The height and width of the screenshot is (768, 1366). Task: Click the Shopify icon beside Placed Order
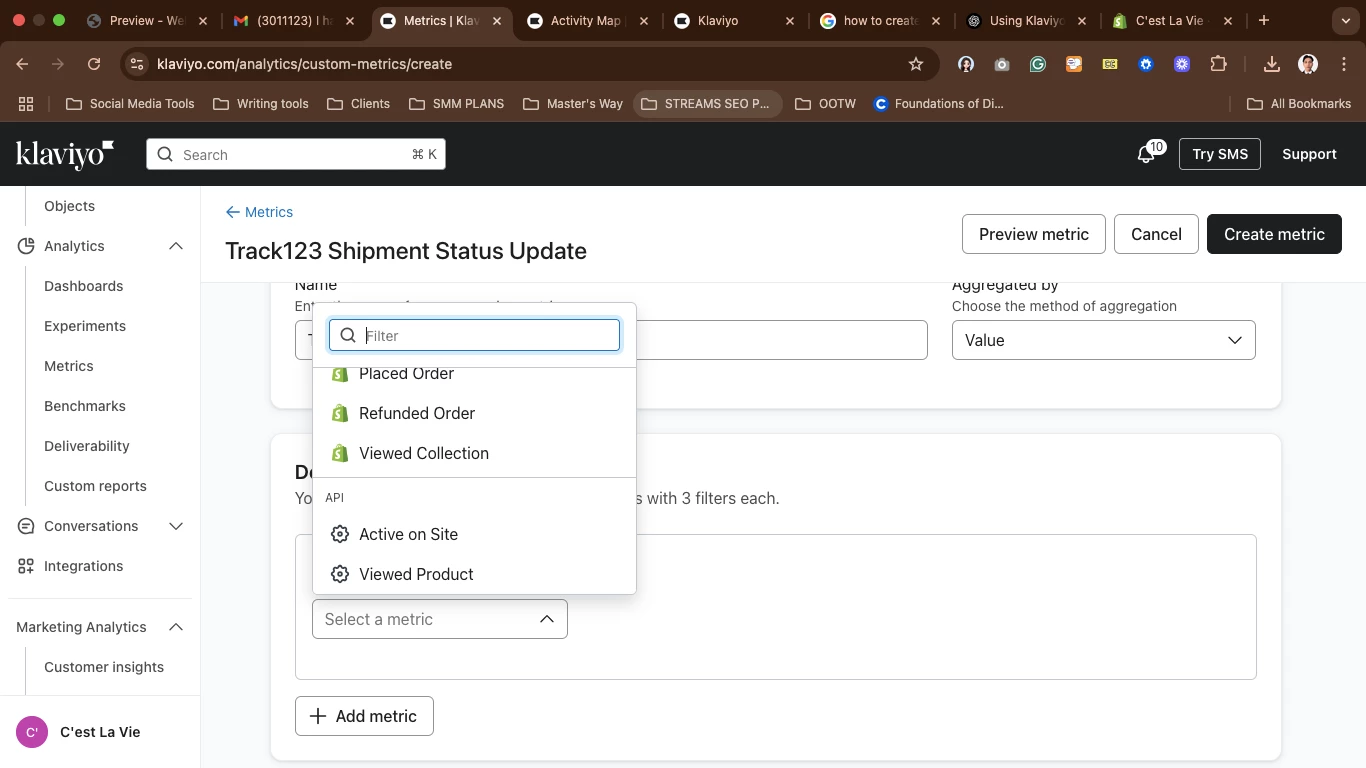click(x=340, y=374)
